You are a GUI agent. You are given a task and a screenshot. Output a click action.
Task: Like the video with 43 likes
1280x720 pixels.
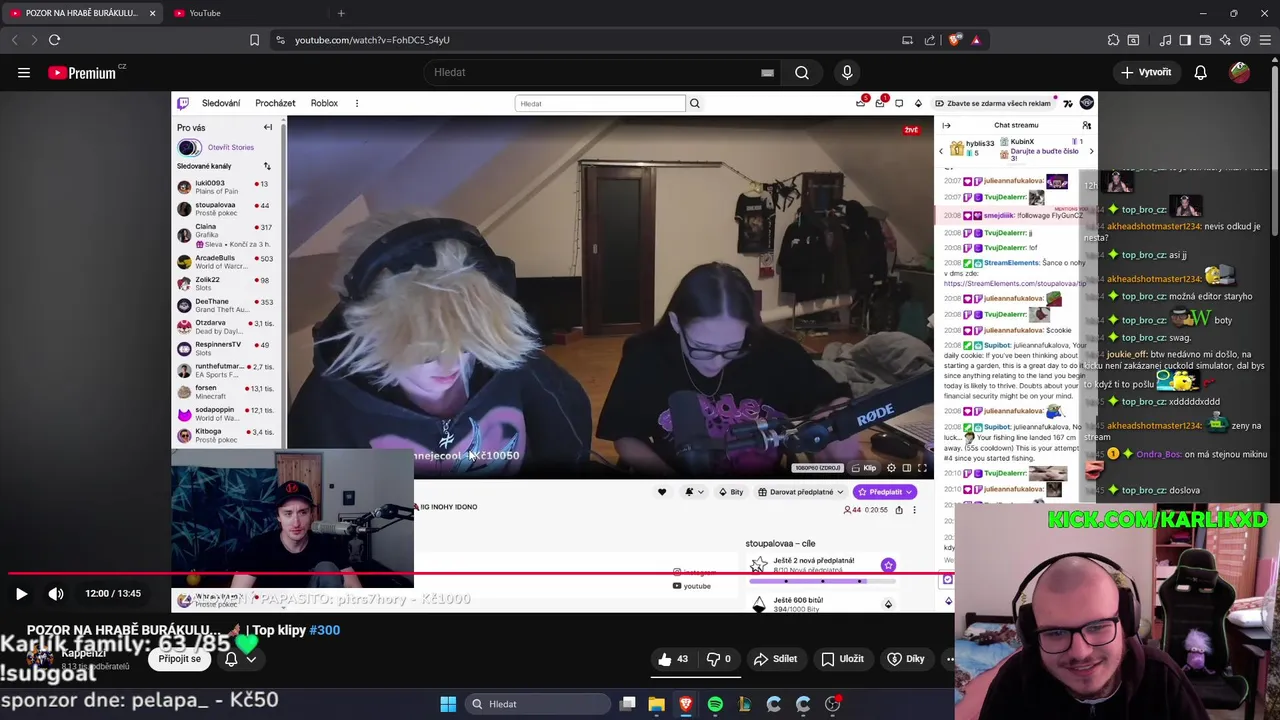pos(673,659)
